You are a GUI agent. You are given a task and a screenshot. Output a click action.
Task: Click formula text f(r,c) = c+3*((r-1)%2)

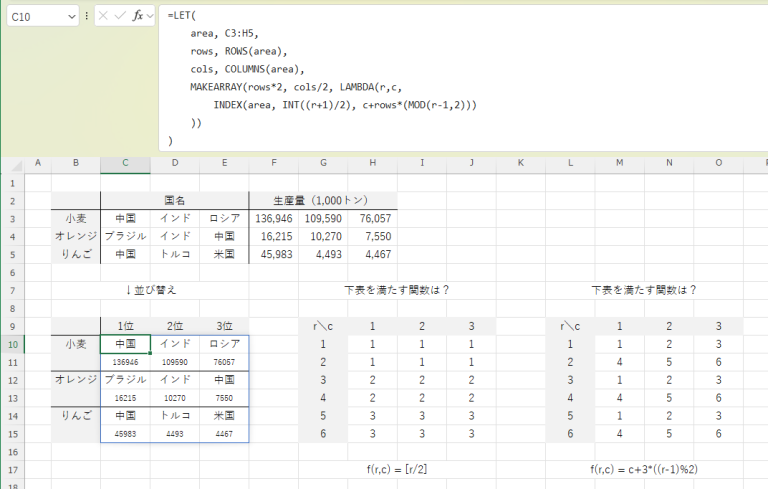pos(644,469)
